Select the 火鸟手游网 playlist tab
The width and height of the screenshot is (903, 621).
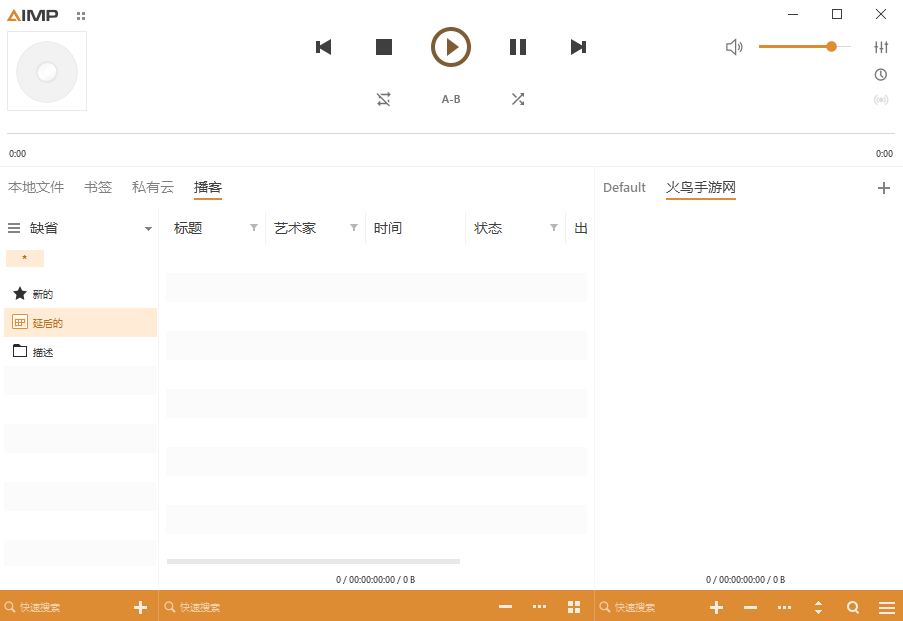coord(701,187)
